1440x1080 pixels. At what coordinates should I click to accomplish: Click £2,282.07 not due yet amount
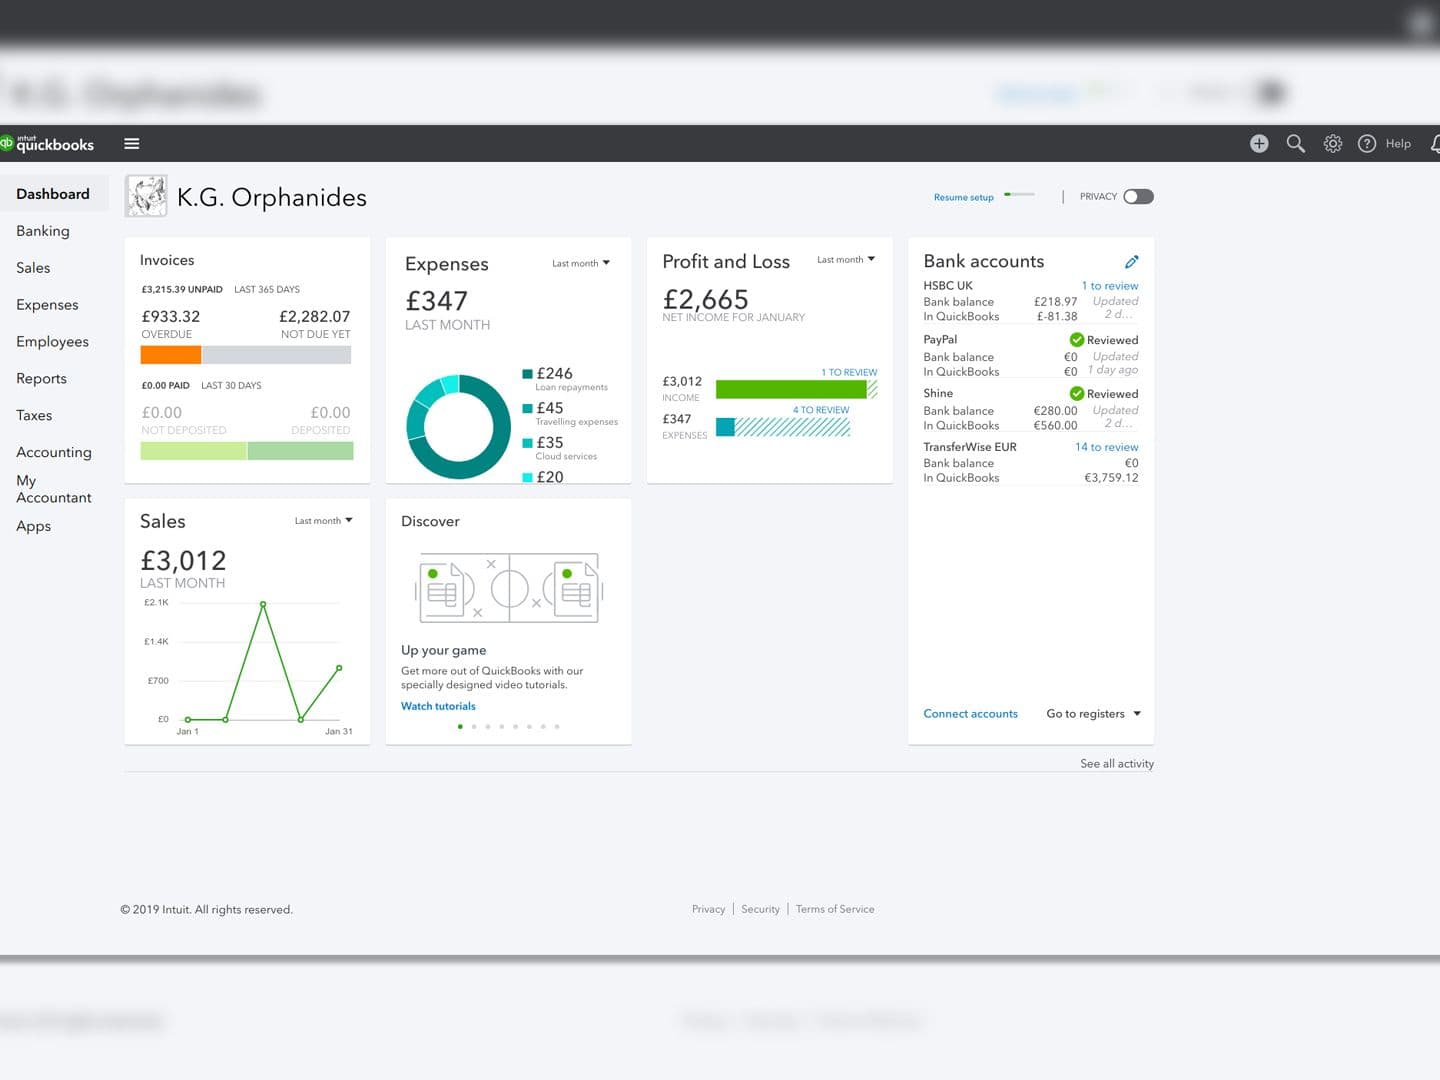[x=314, y=317]
